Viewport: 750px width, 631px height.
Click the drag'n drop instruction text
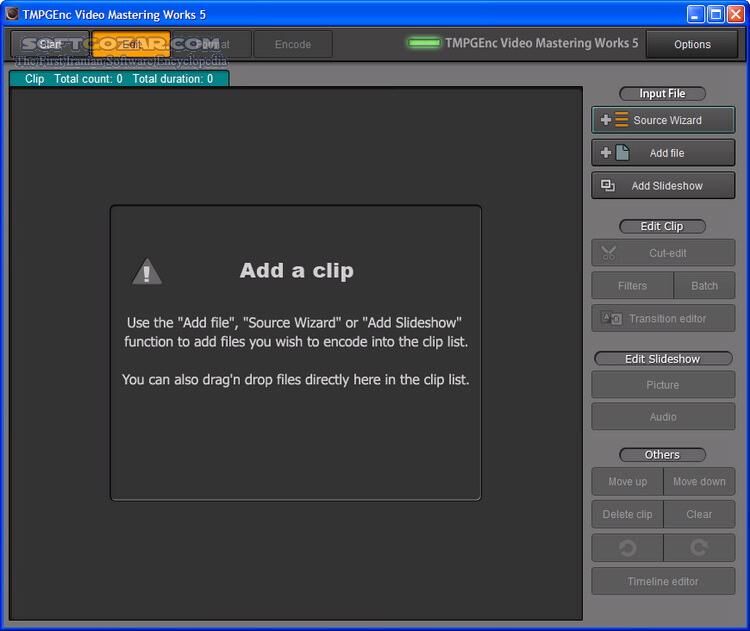click(296, 379)
